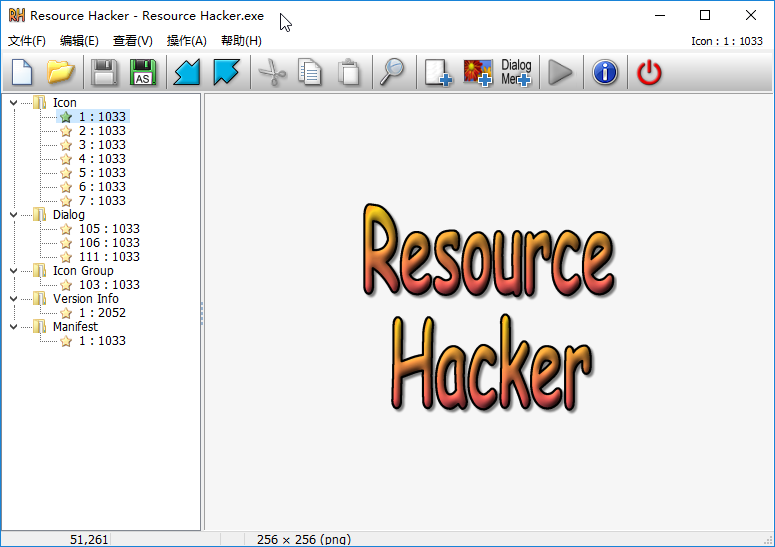Click the New blank file icon

pos(22,73)
